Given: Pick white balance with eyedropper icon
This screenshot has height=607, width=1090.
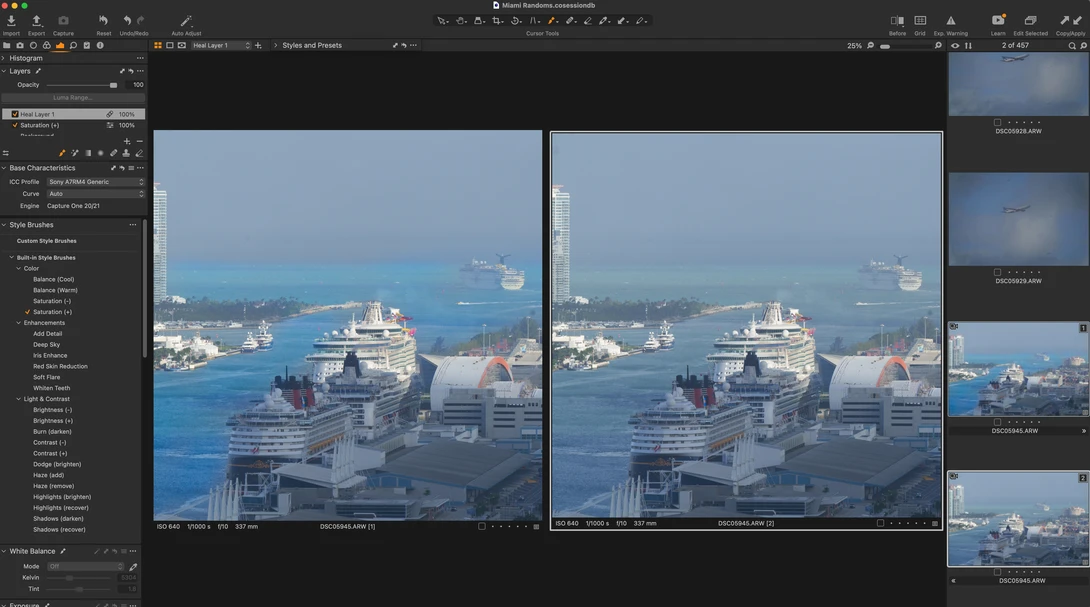Looking at the screenshot, I should click(133, 567).
